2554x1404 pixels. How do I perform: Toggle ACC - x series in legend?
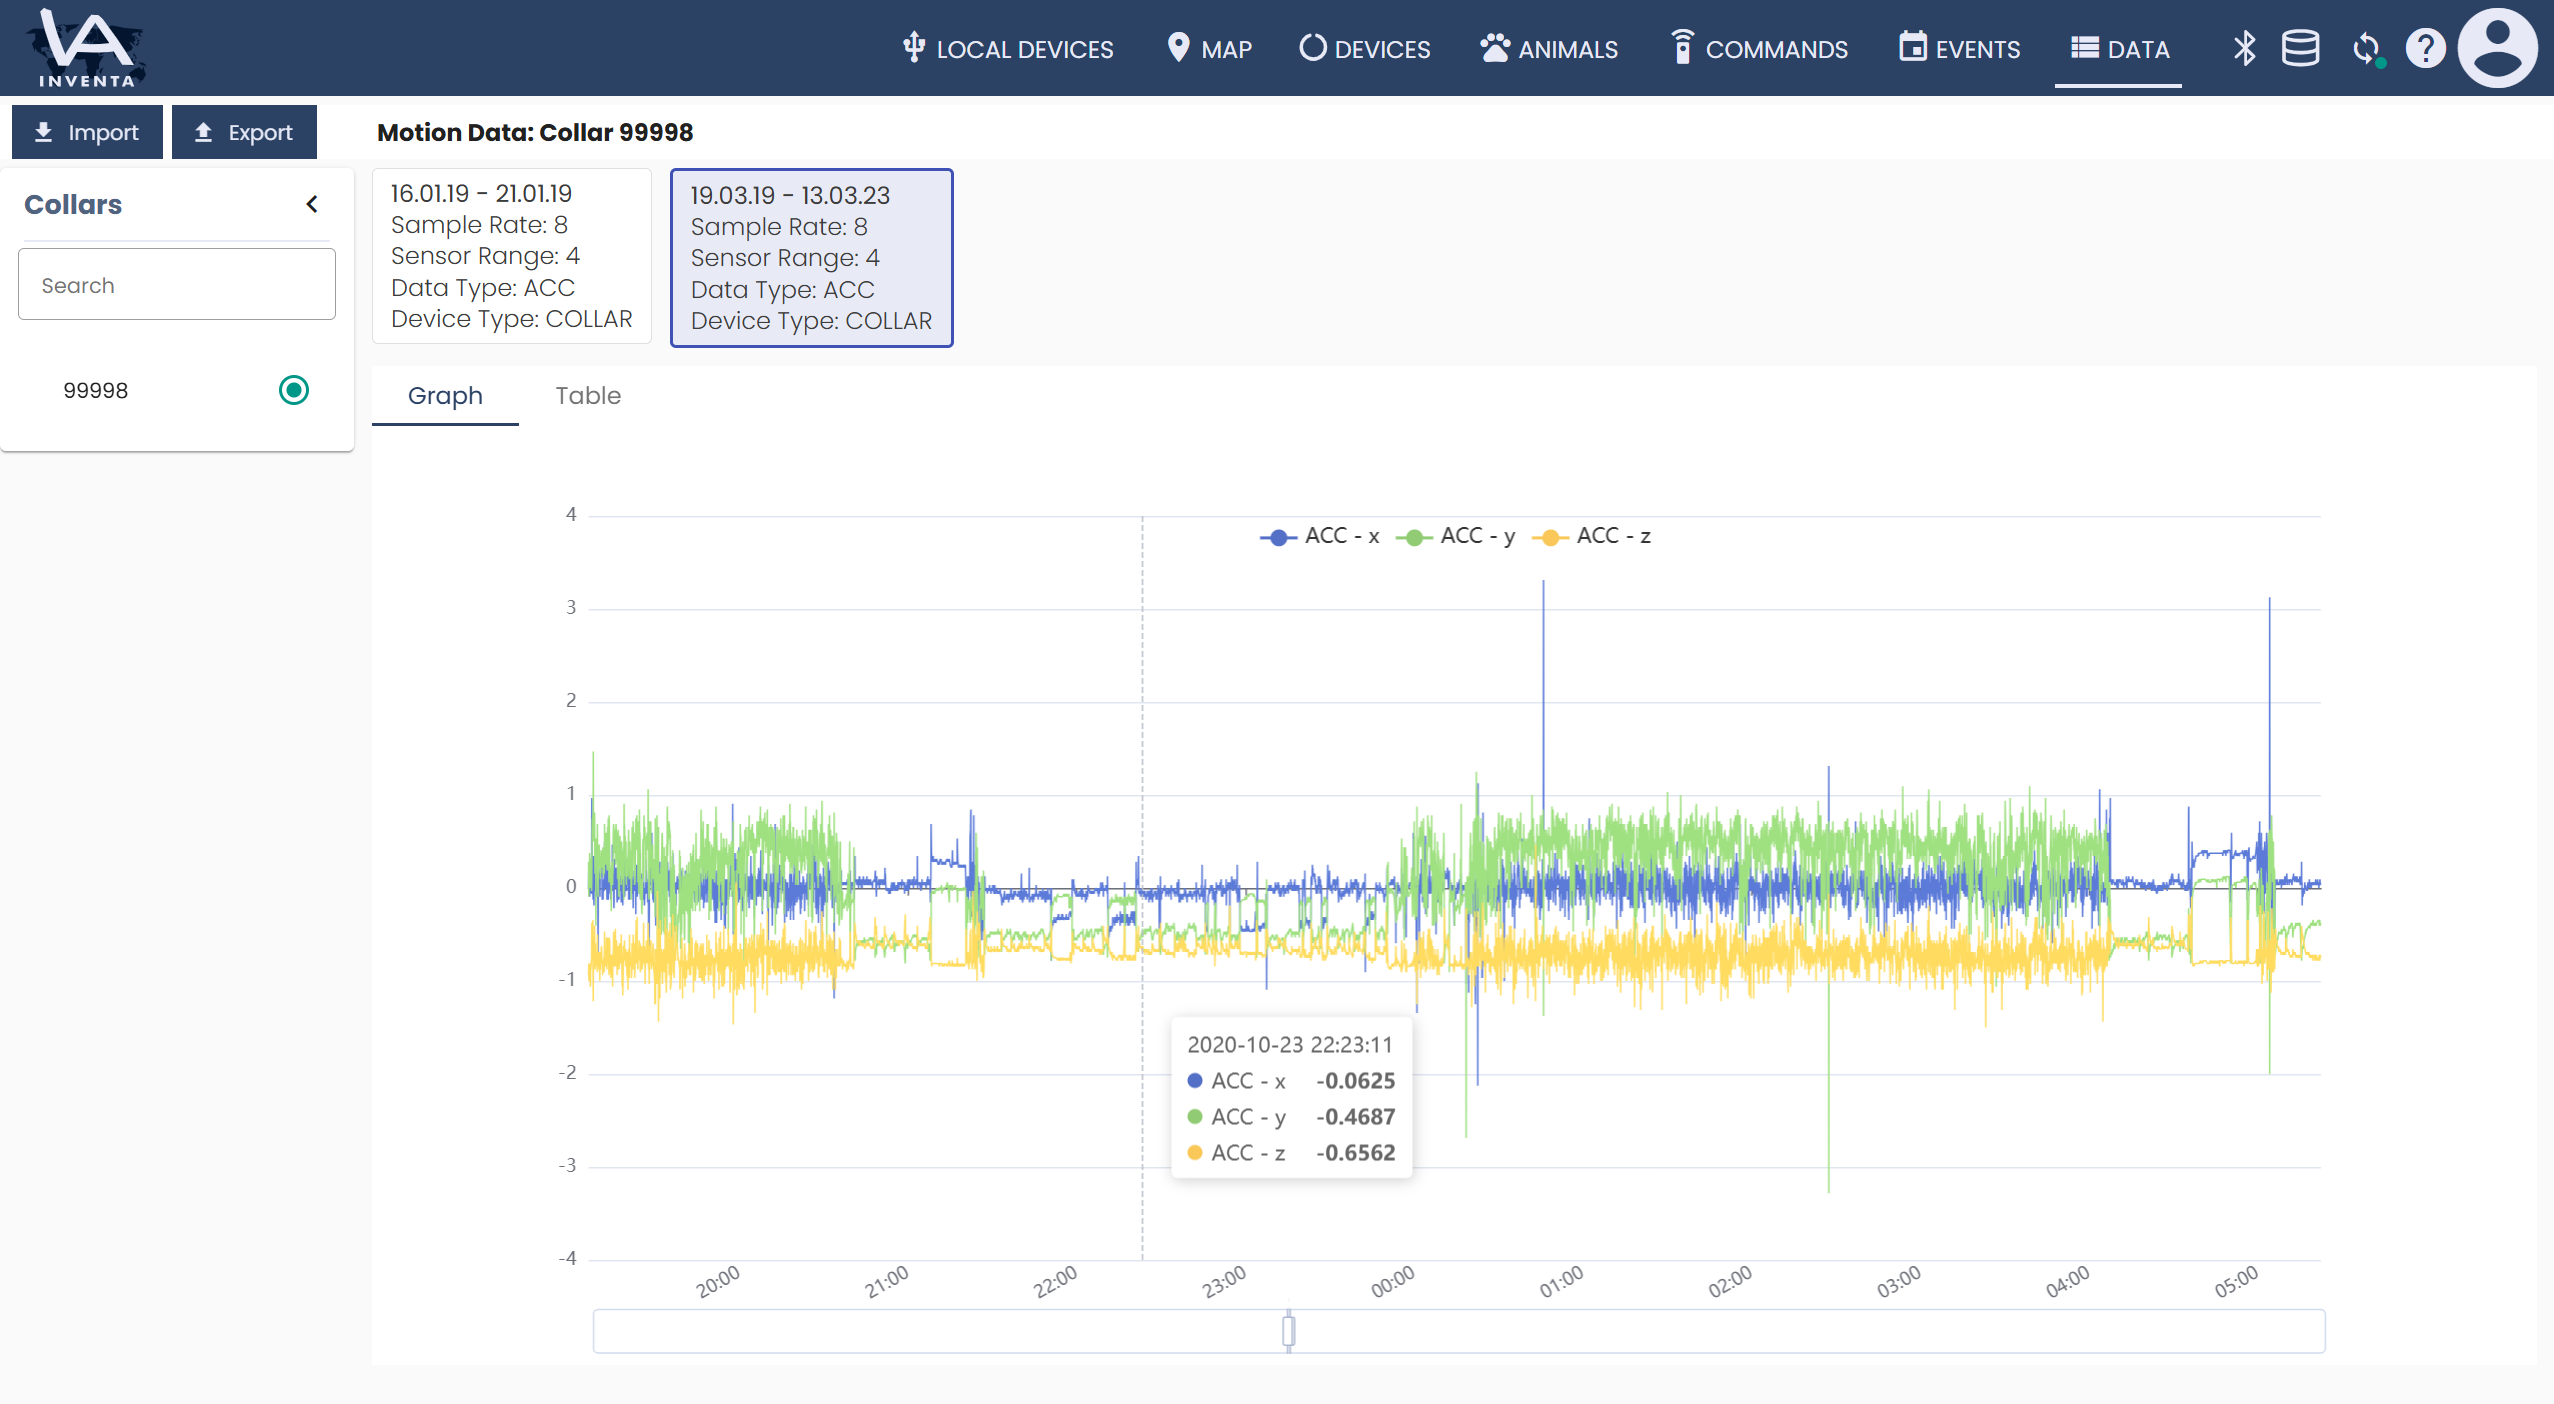point(1320,537)
